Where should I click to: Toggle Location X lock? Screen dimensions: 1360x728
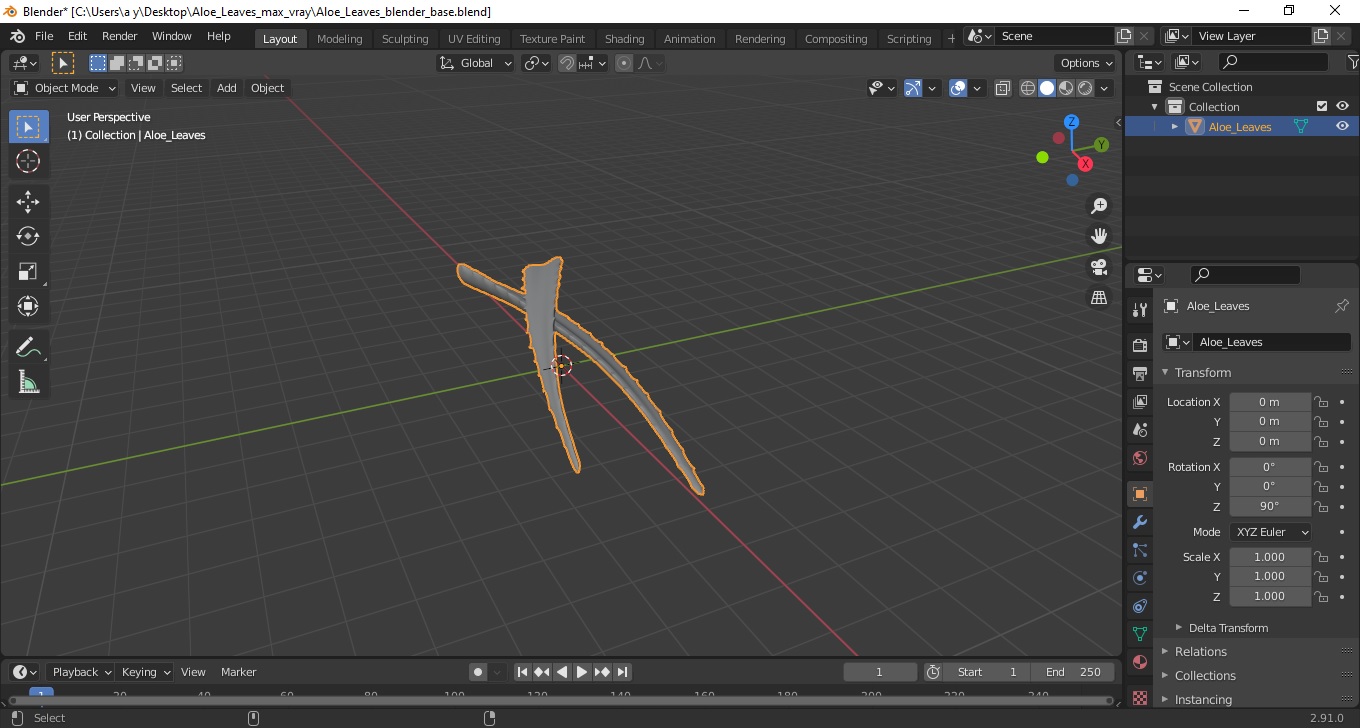[1321, 402]
